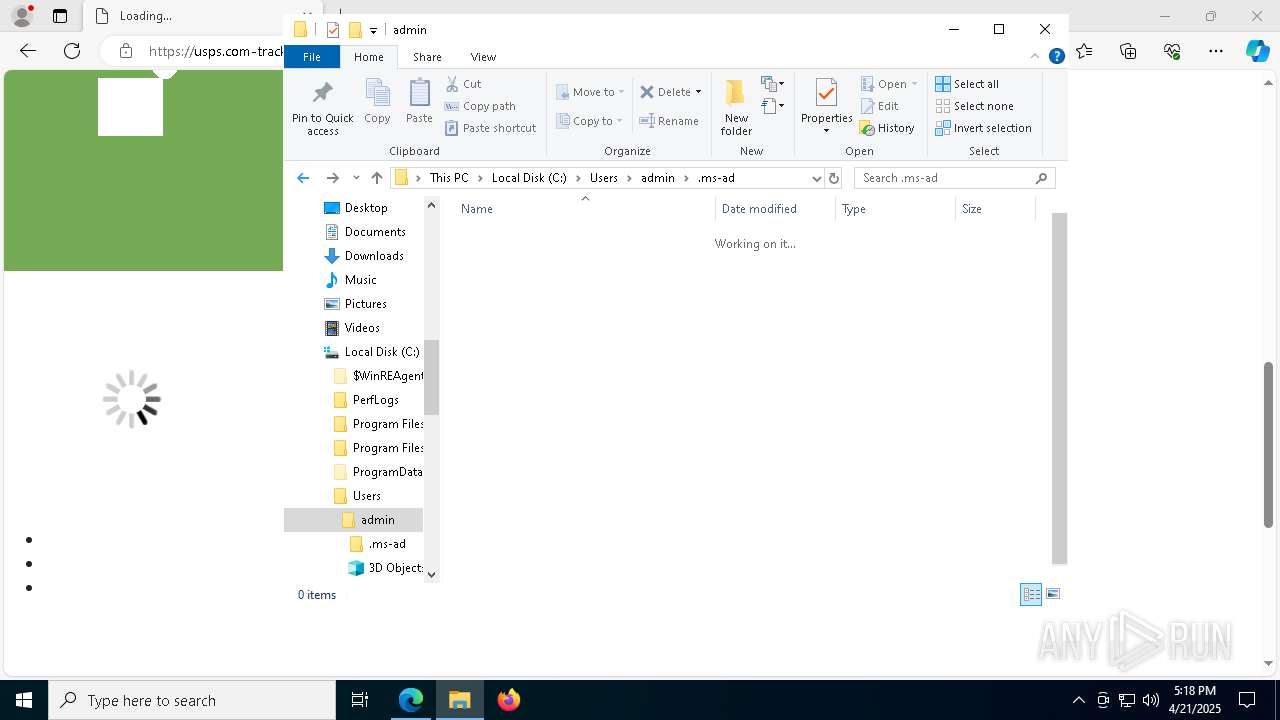This screenshot has height=720, width=1280.
Task: Click Paste shortcut in ribbon
Action: click(x=490, y=128)
